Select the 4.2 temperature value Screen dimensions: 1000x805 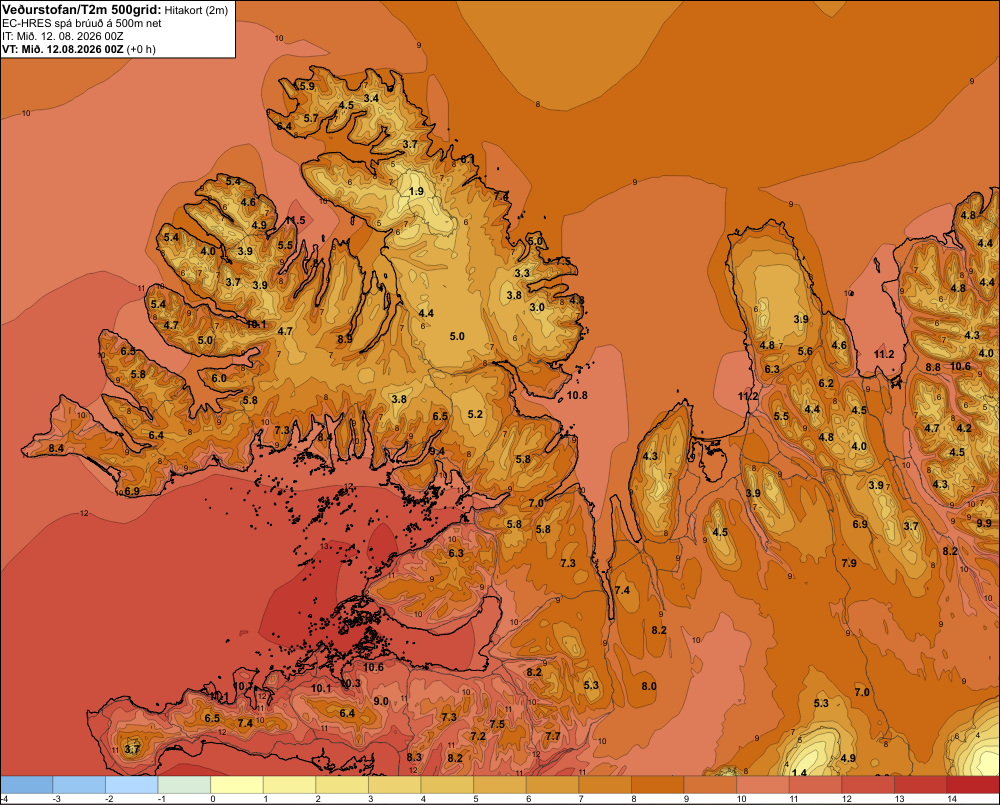[x=964, y=429]
